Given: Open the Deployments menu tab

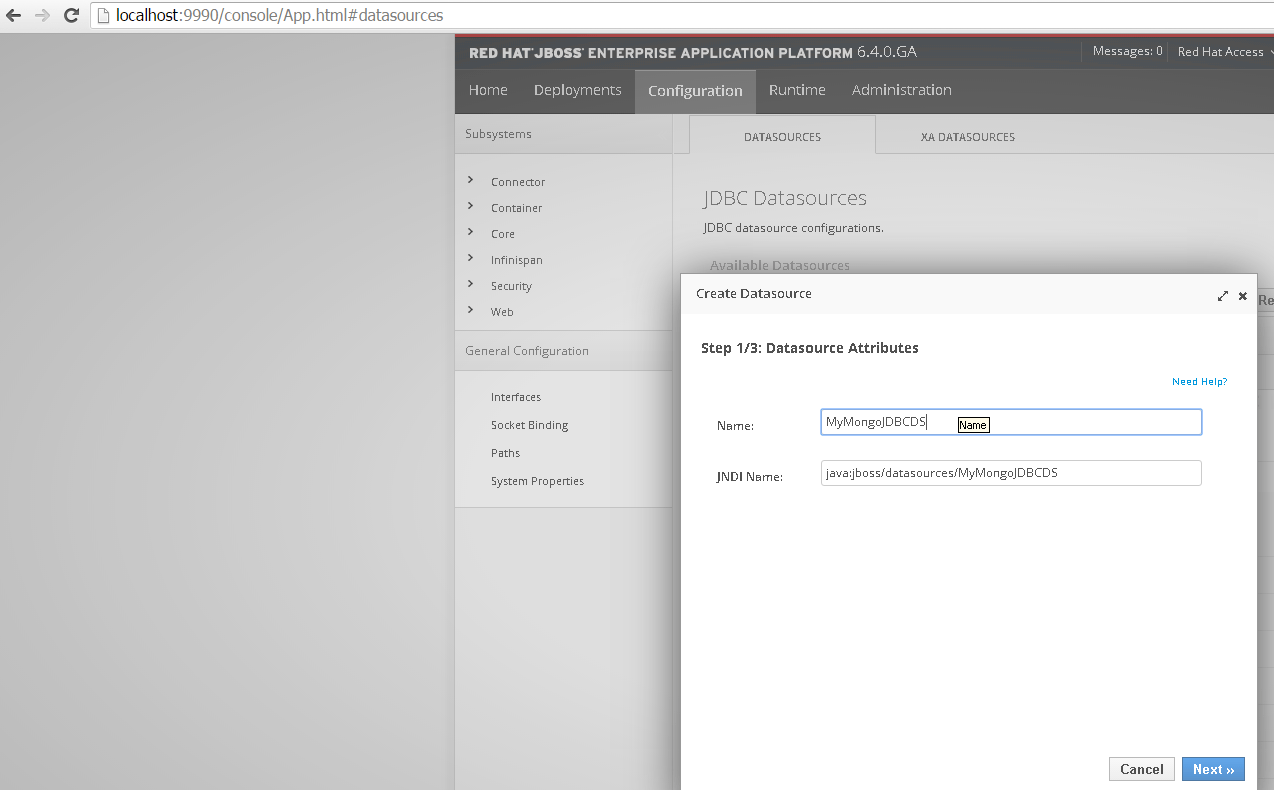Looking at the screenshot, I should [x=577, y=90].
